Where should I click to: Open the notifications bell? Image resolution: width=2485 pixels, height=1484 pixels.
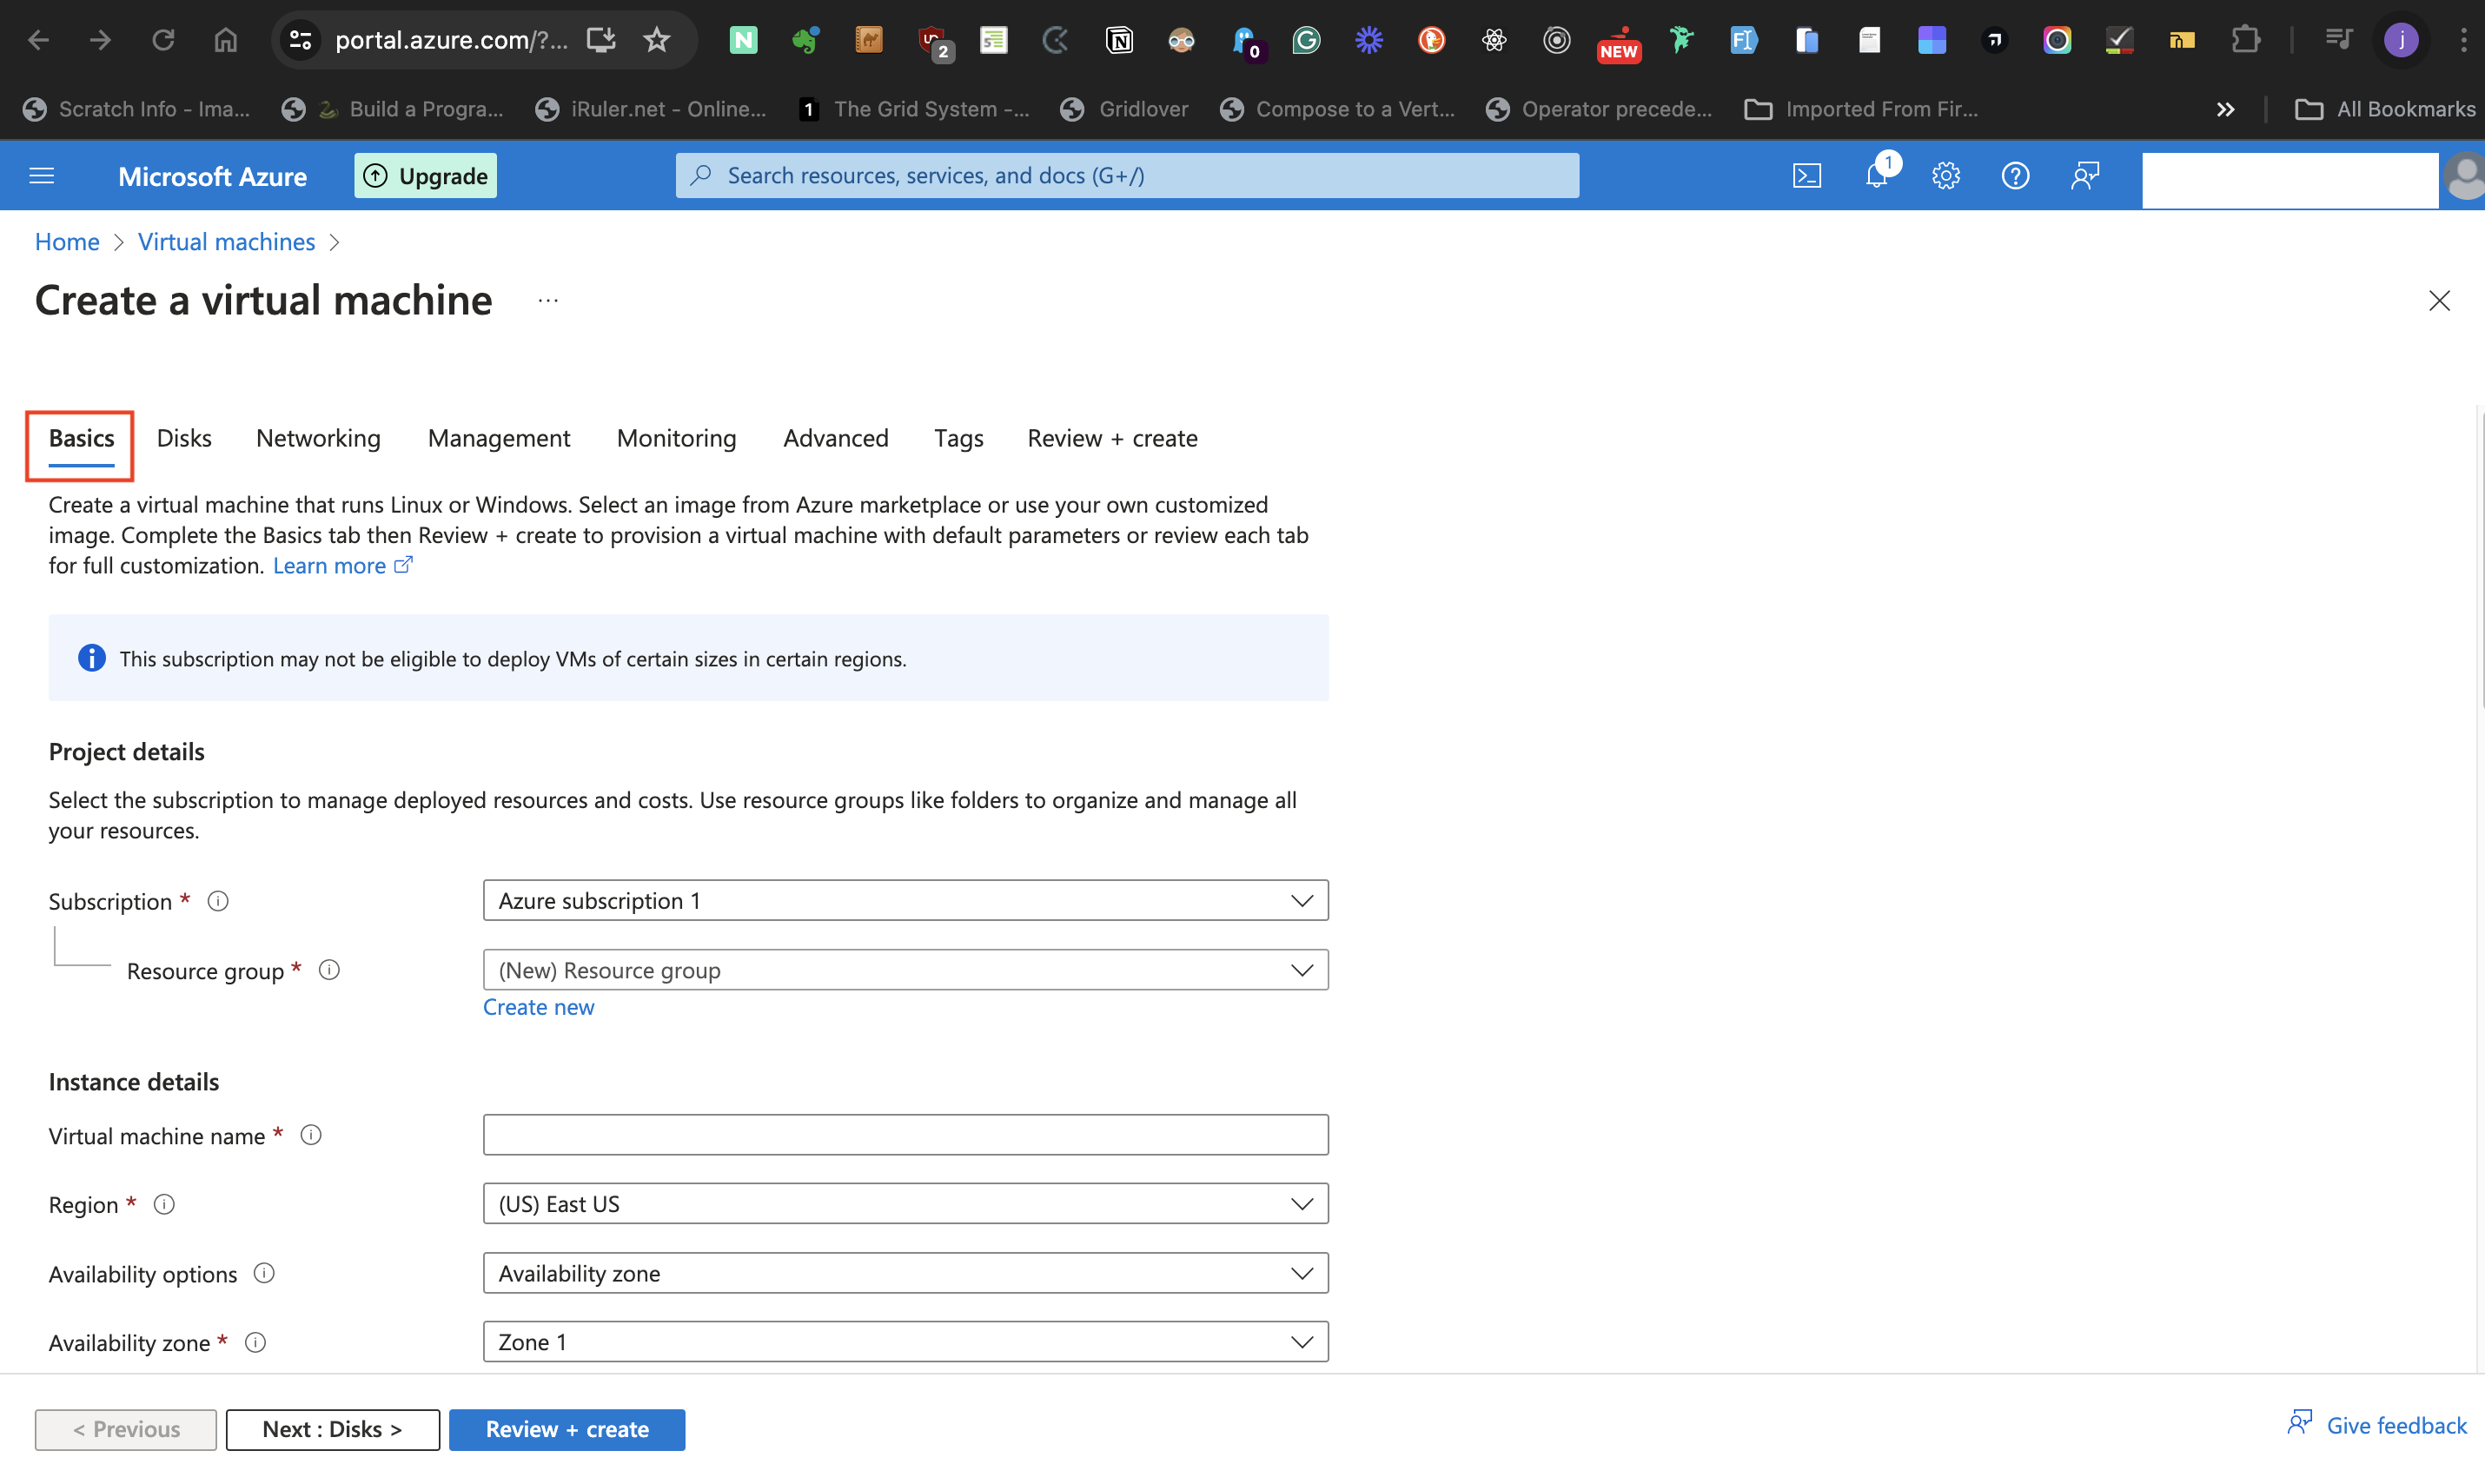(x=1876, y=176)
